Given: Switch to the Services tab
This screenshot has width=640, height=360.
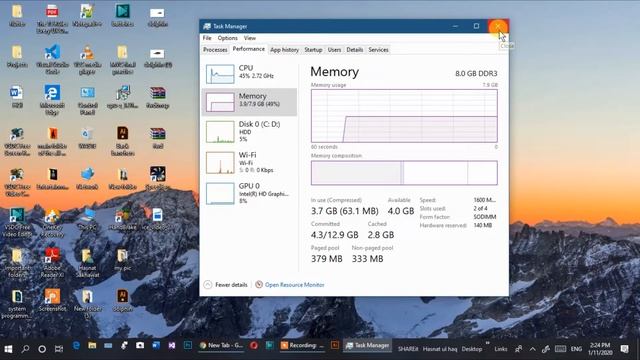Looking at the screenshot, I should click(378, 49).
